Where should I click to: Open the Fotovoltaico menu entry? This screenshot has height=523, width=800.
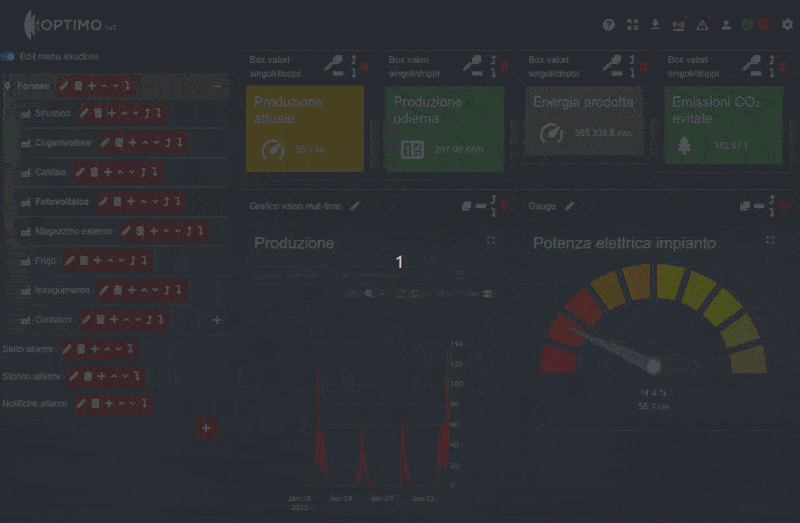pyautogui.click(x=62, y=202)
